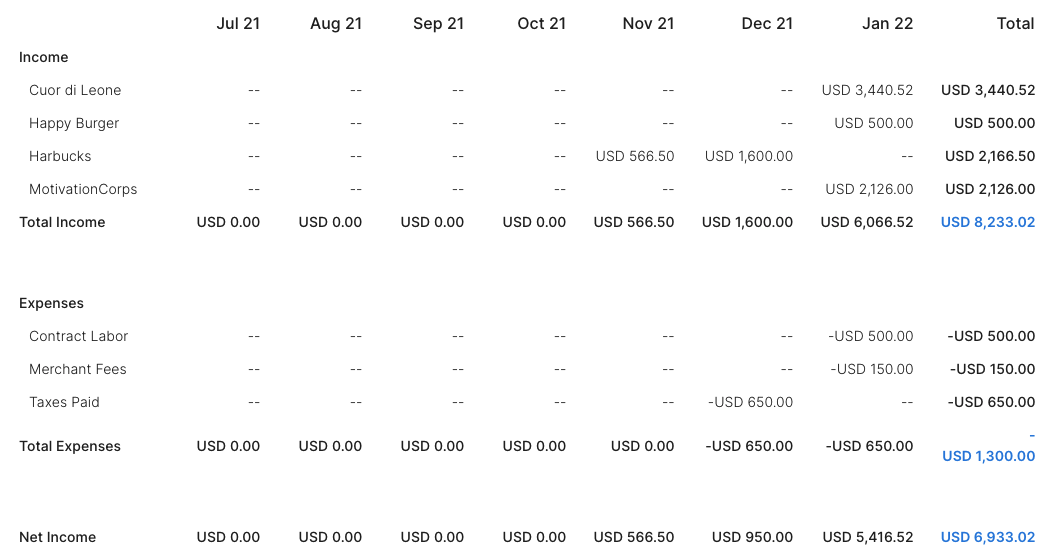Click the Total column header

[1015, 24]
